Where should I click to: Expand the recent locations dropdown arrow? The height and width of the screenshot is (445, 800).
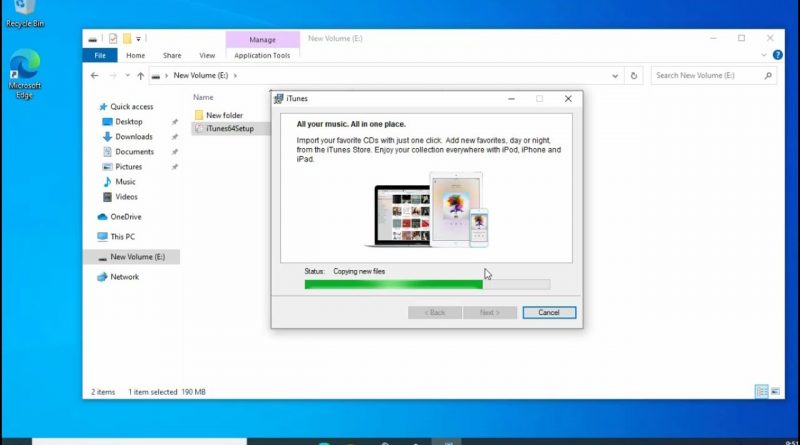[x=127, y=76]
